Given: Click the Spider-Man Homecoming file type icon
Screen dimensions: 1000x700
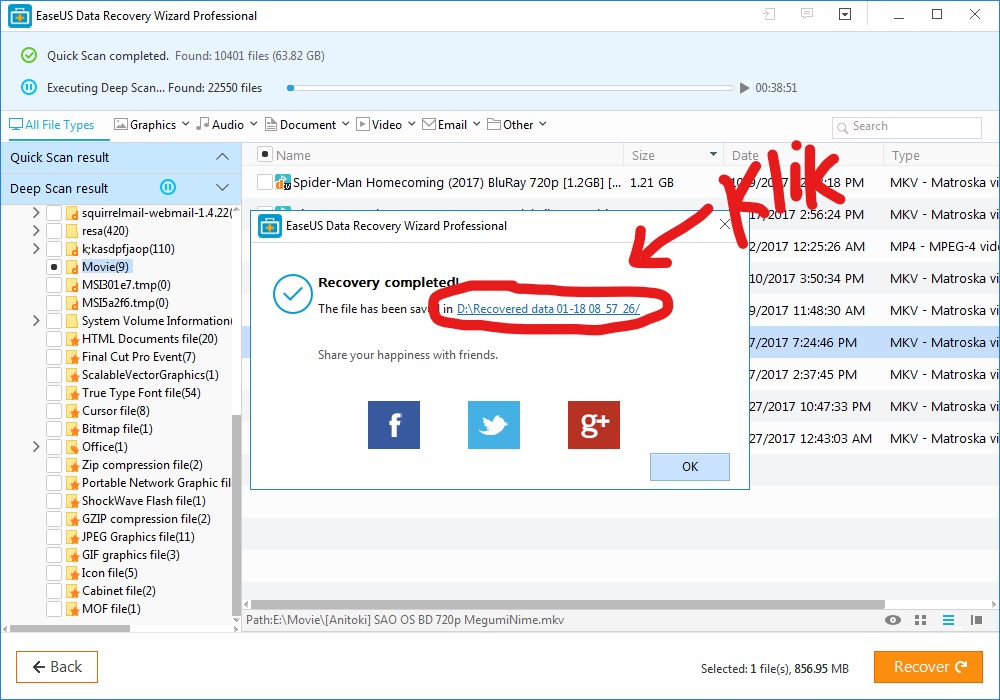Looking at the screenshot, I should tap(282, 182).
